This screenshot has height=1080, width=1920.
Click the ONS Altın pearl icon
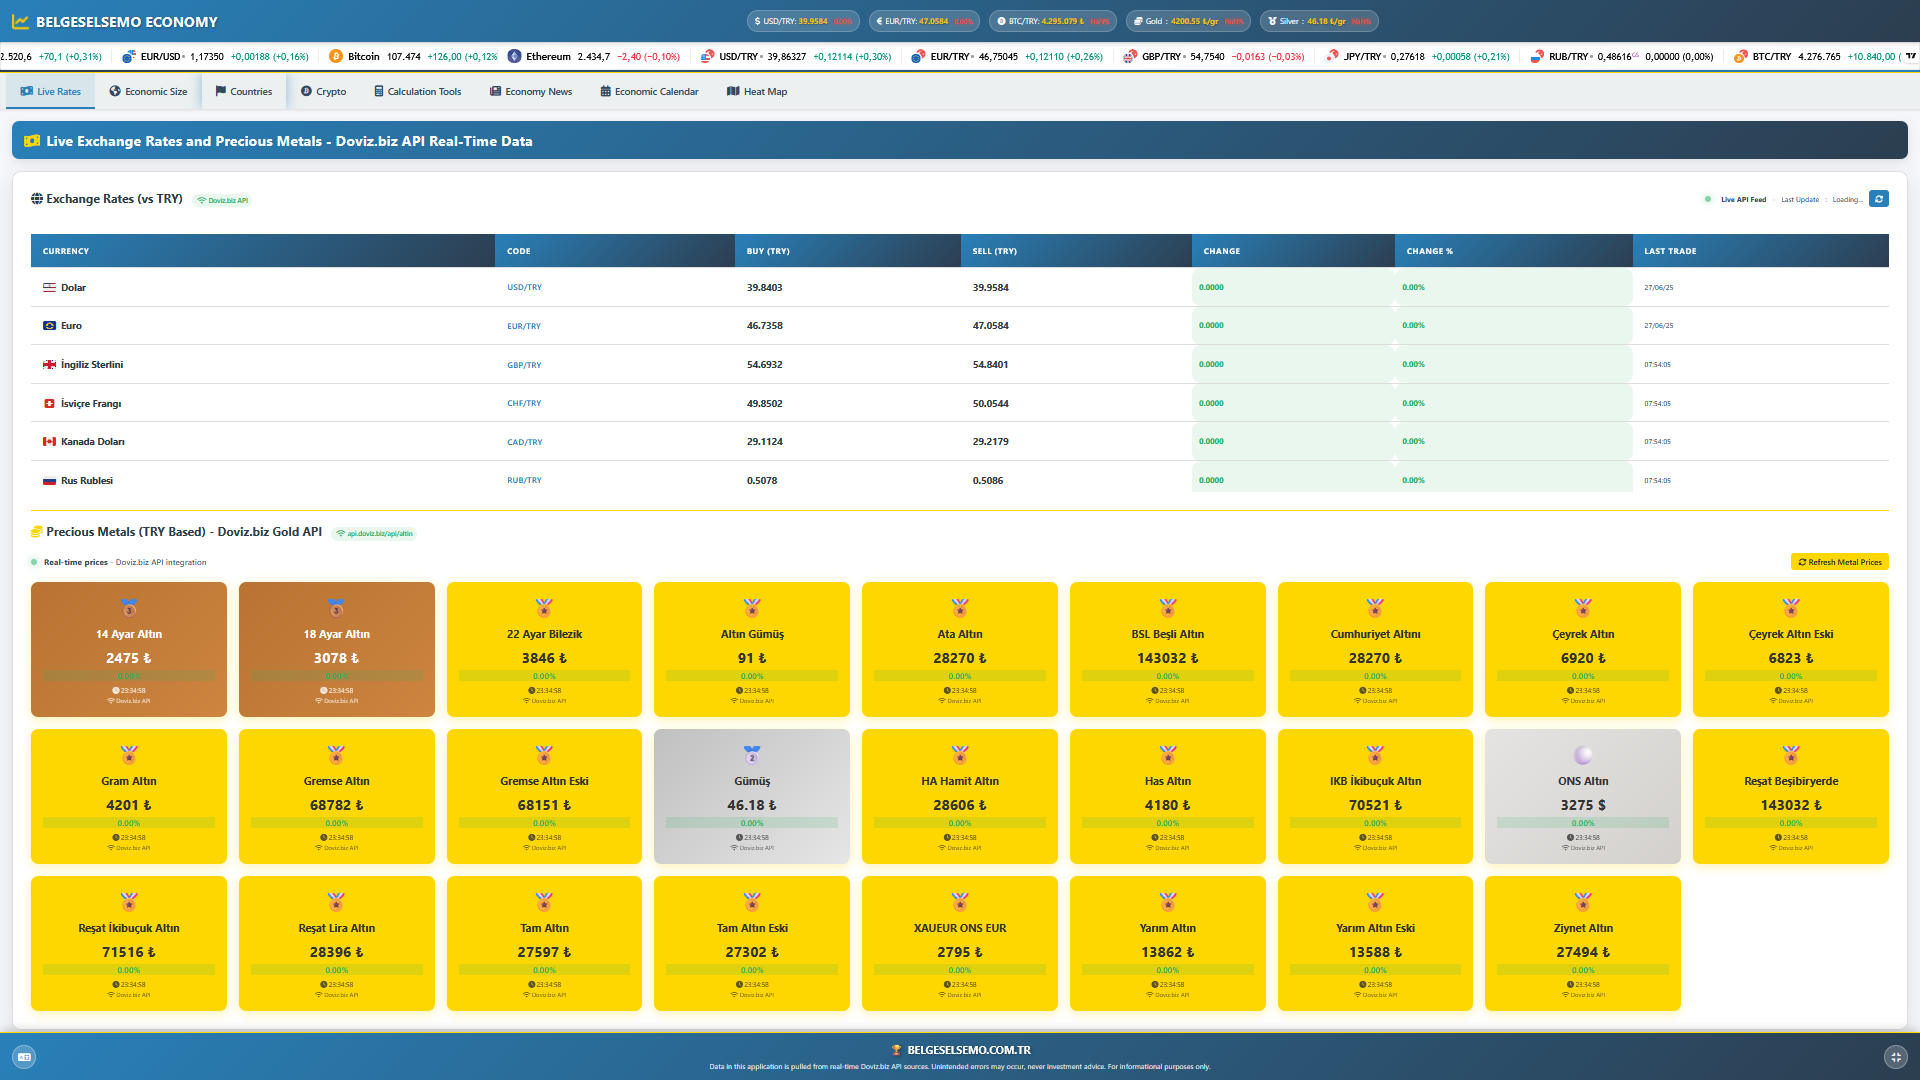[1582, 756]
